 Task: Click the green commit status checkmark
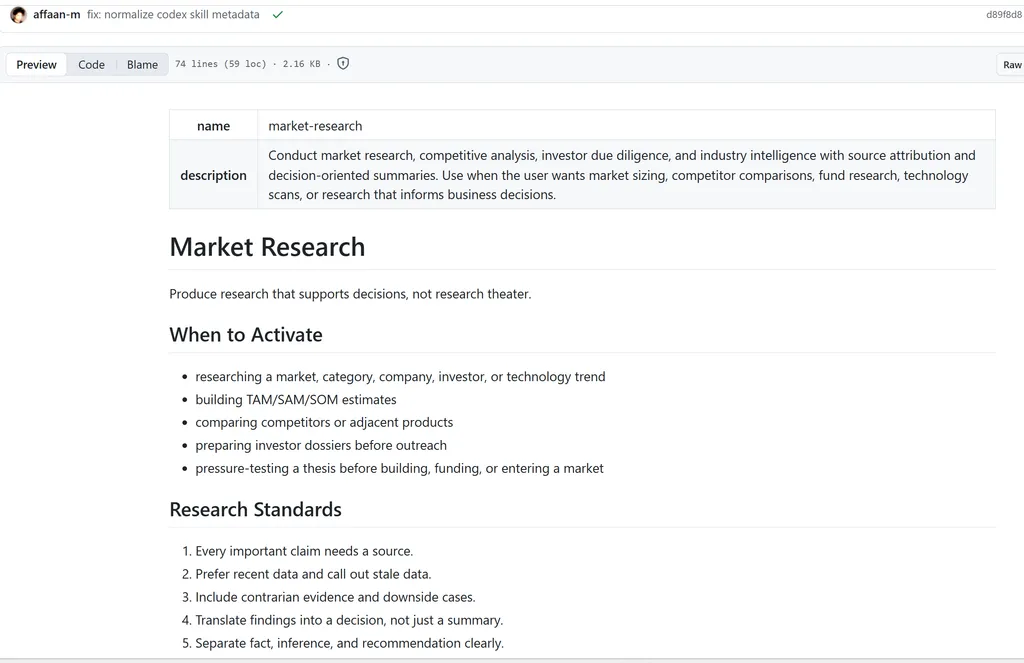coord(278,14)
